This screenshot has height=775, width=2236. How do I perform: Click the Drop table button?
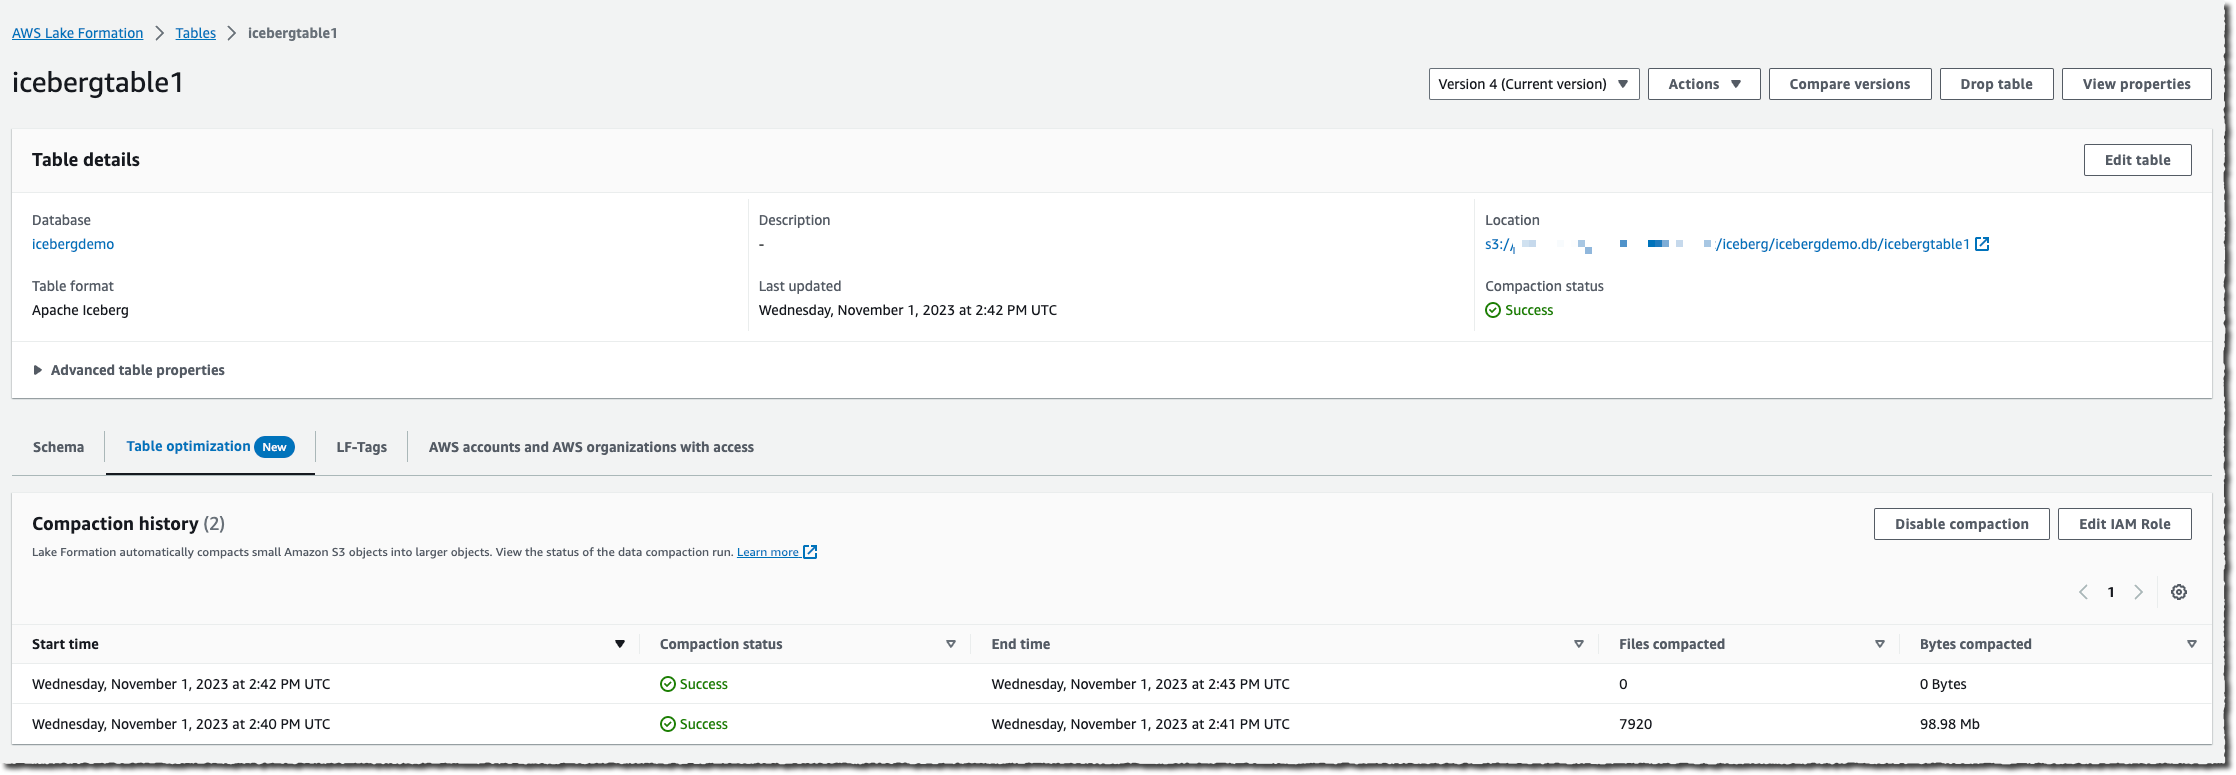pyautogui.click(x=1996, y=84)
